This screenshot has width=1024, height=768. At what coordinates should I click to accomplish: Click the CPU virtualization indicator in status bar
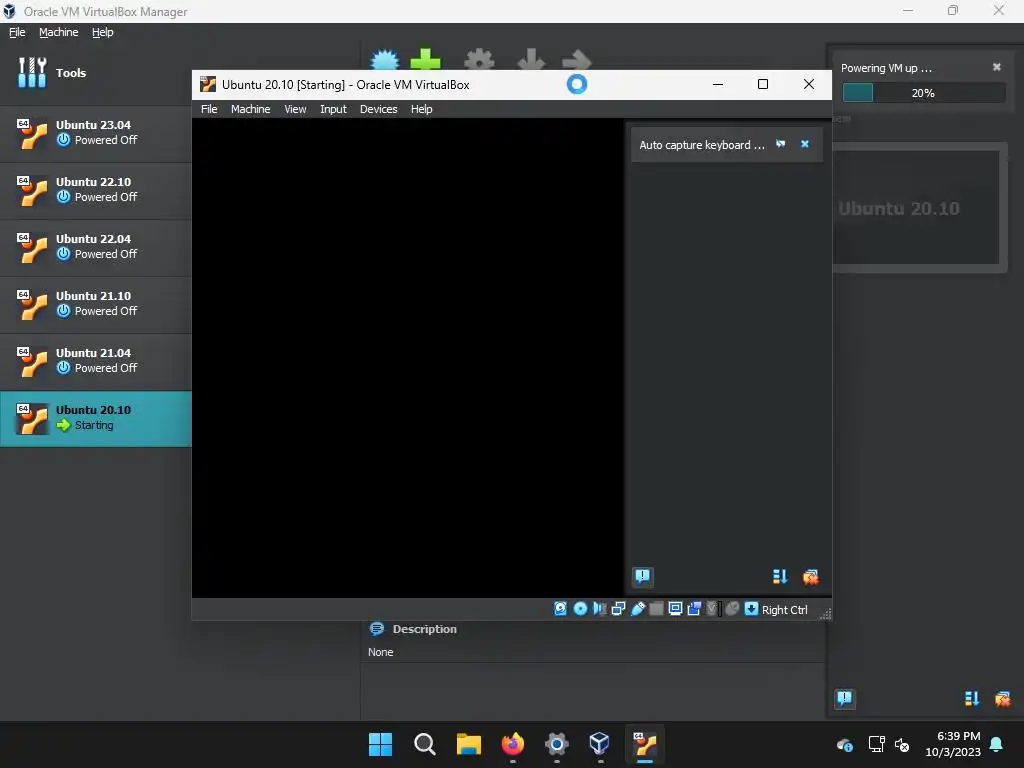coord(713,609)
